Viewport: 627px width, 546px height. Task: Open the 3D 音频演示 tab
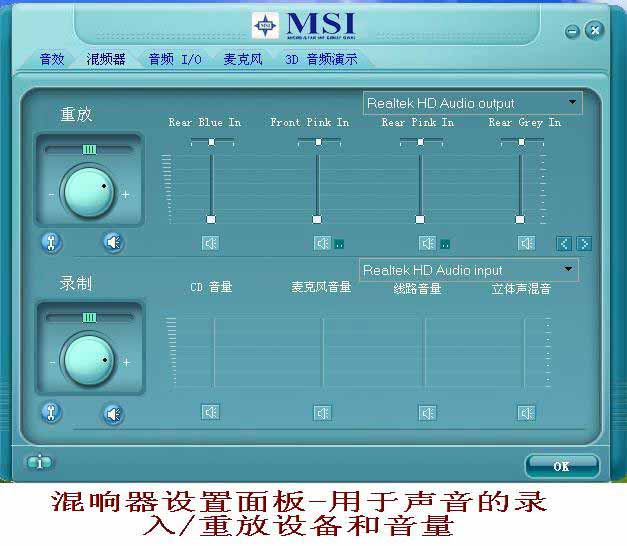pos(321,59)
